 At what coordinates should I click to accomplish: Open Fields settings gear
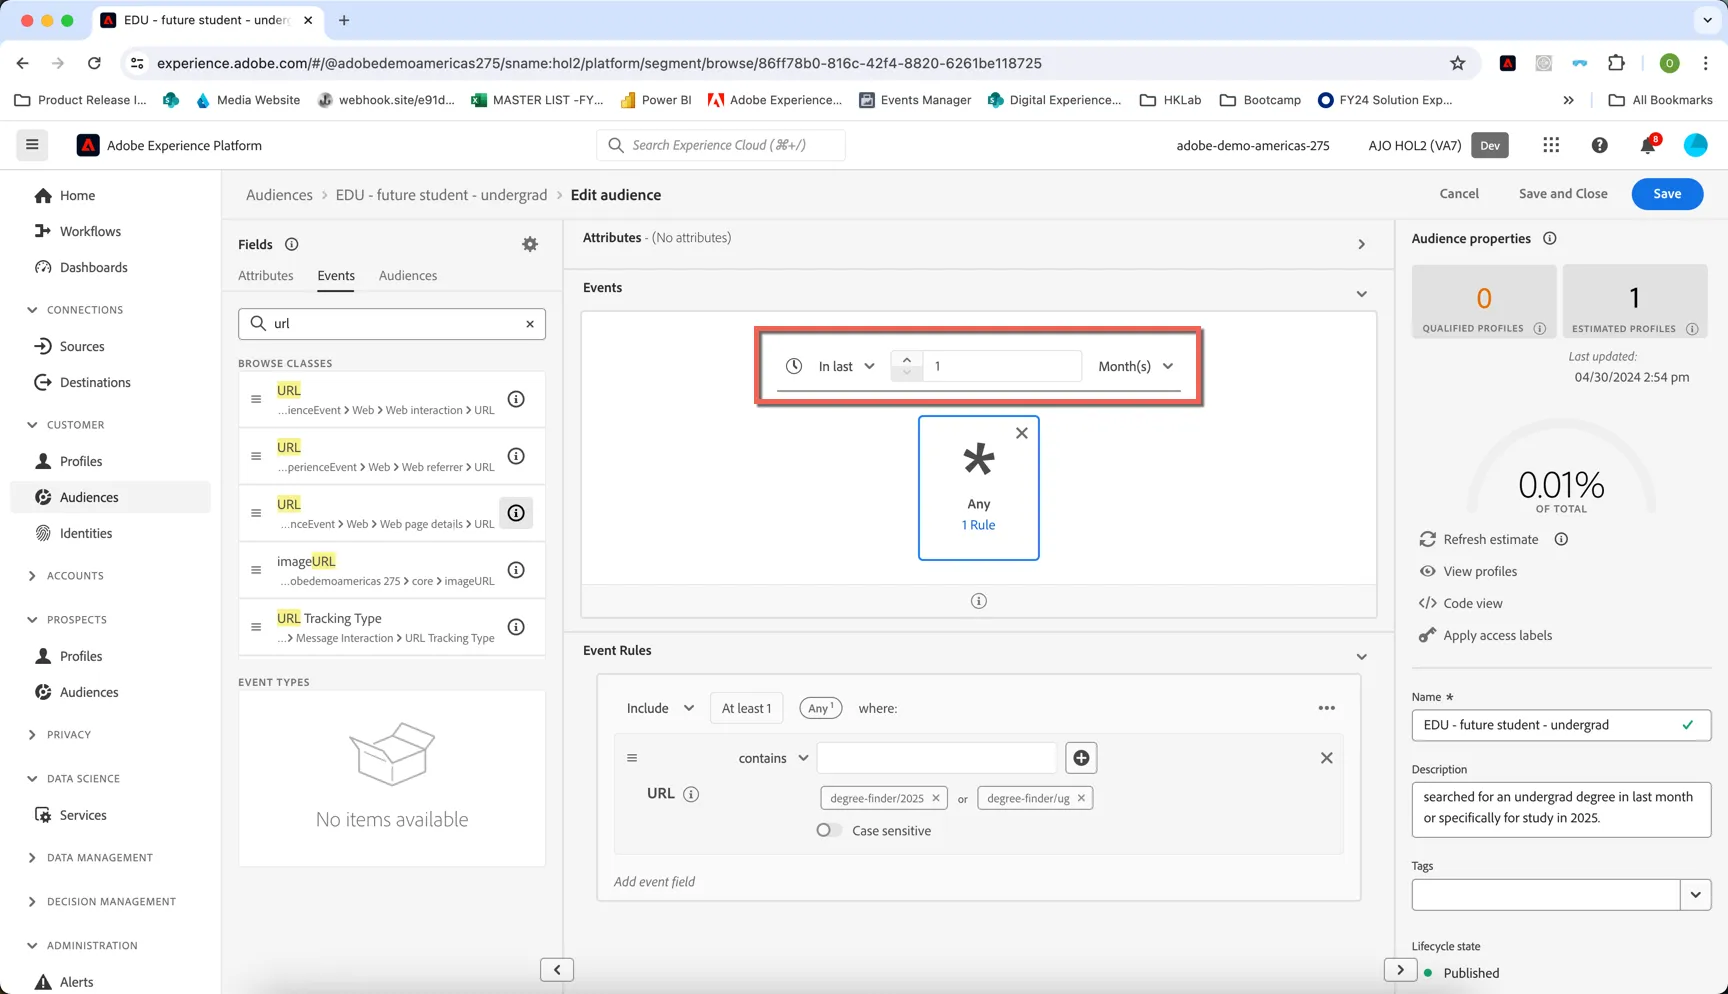(530, 244)
